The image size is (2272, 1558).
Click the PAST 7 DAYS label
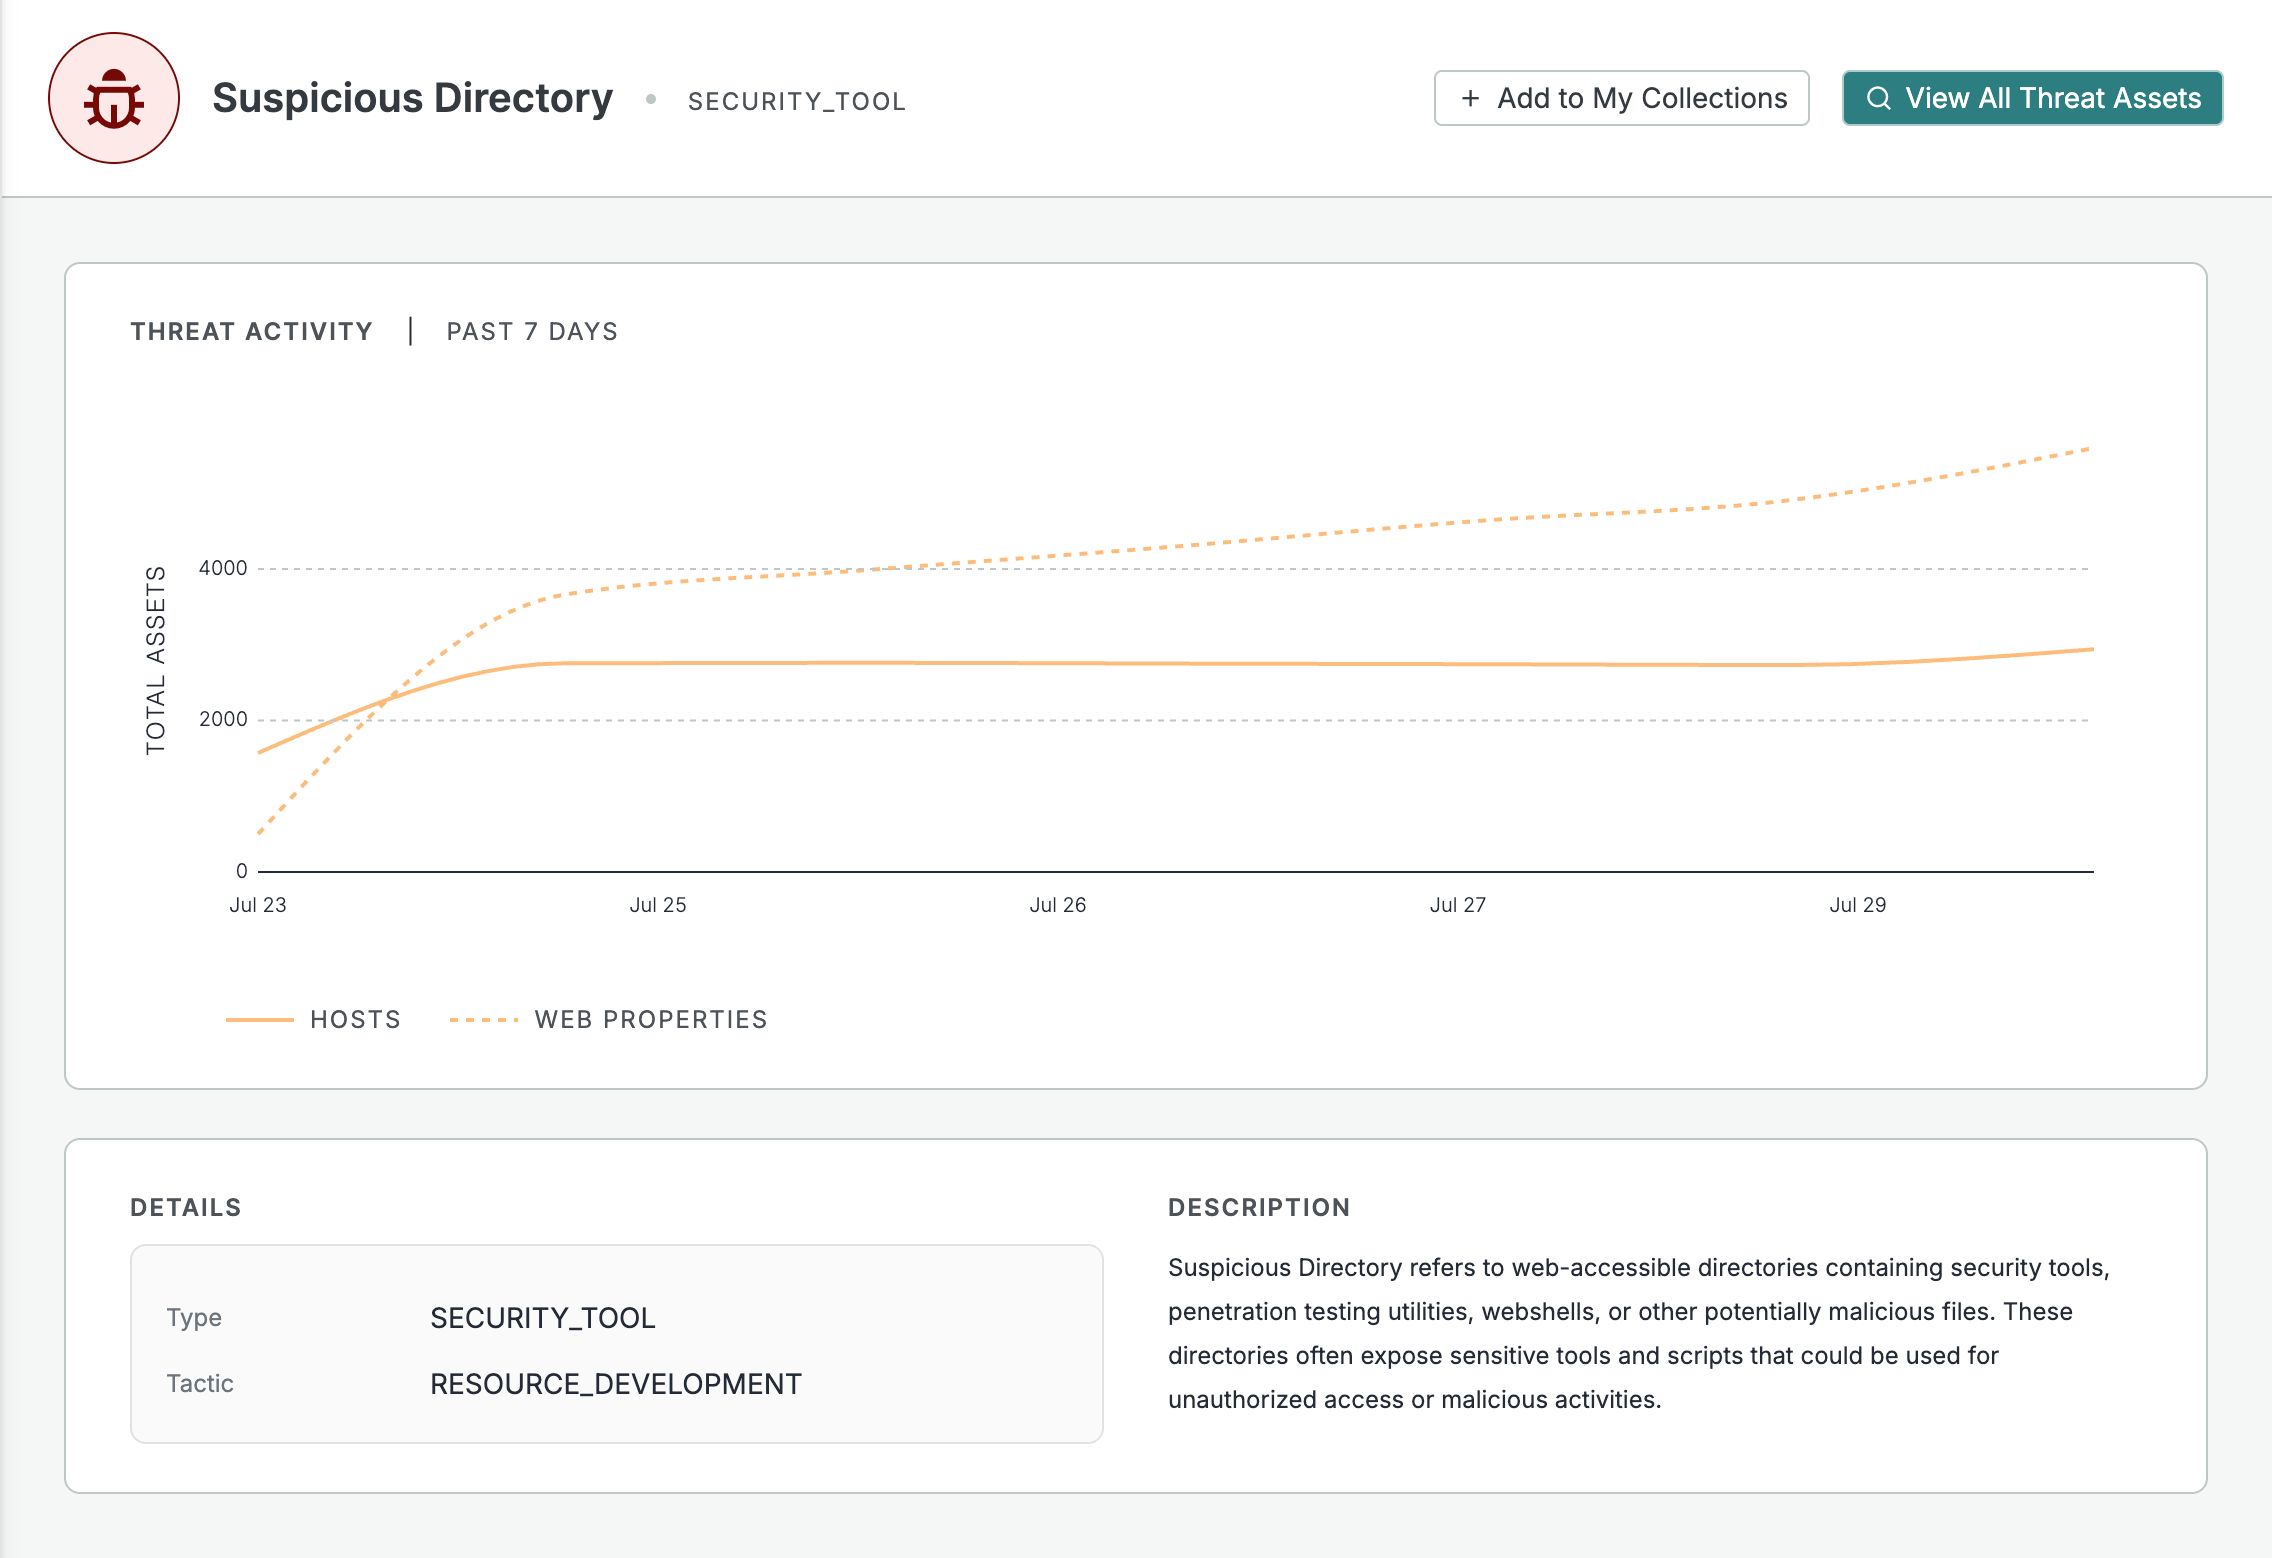click(x=532, y=331)
